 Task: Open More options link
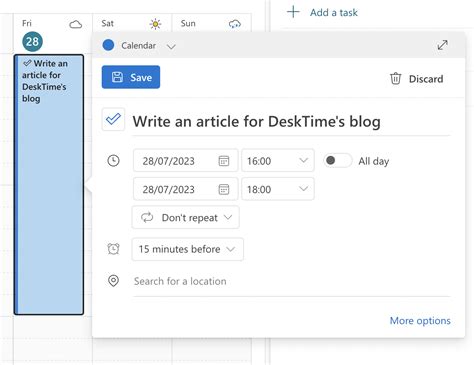pyautogui.click(x=420, y=320)
